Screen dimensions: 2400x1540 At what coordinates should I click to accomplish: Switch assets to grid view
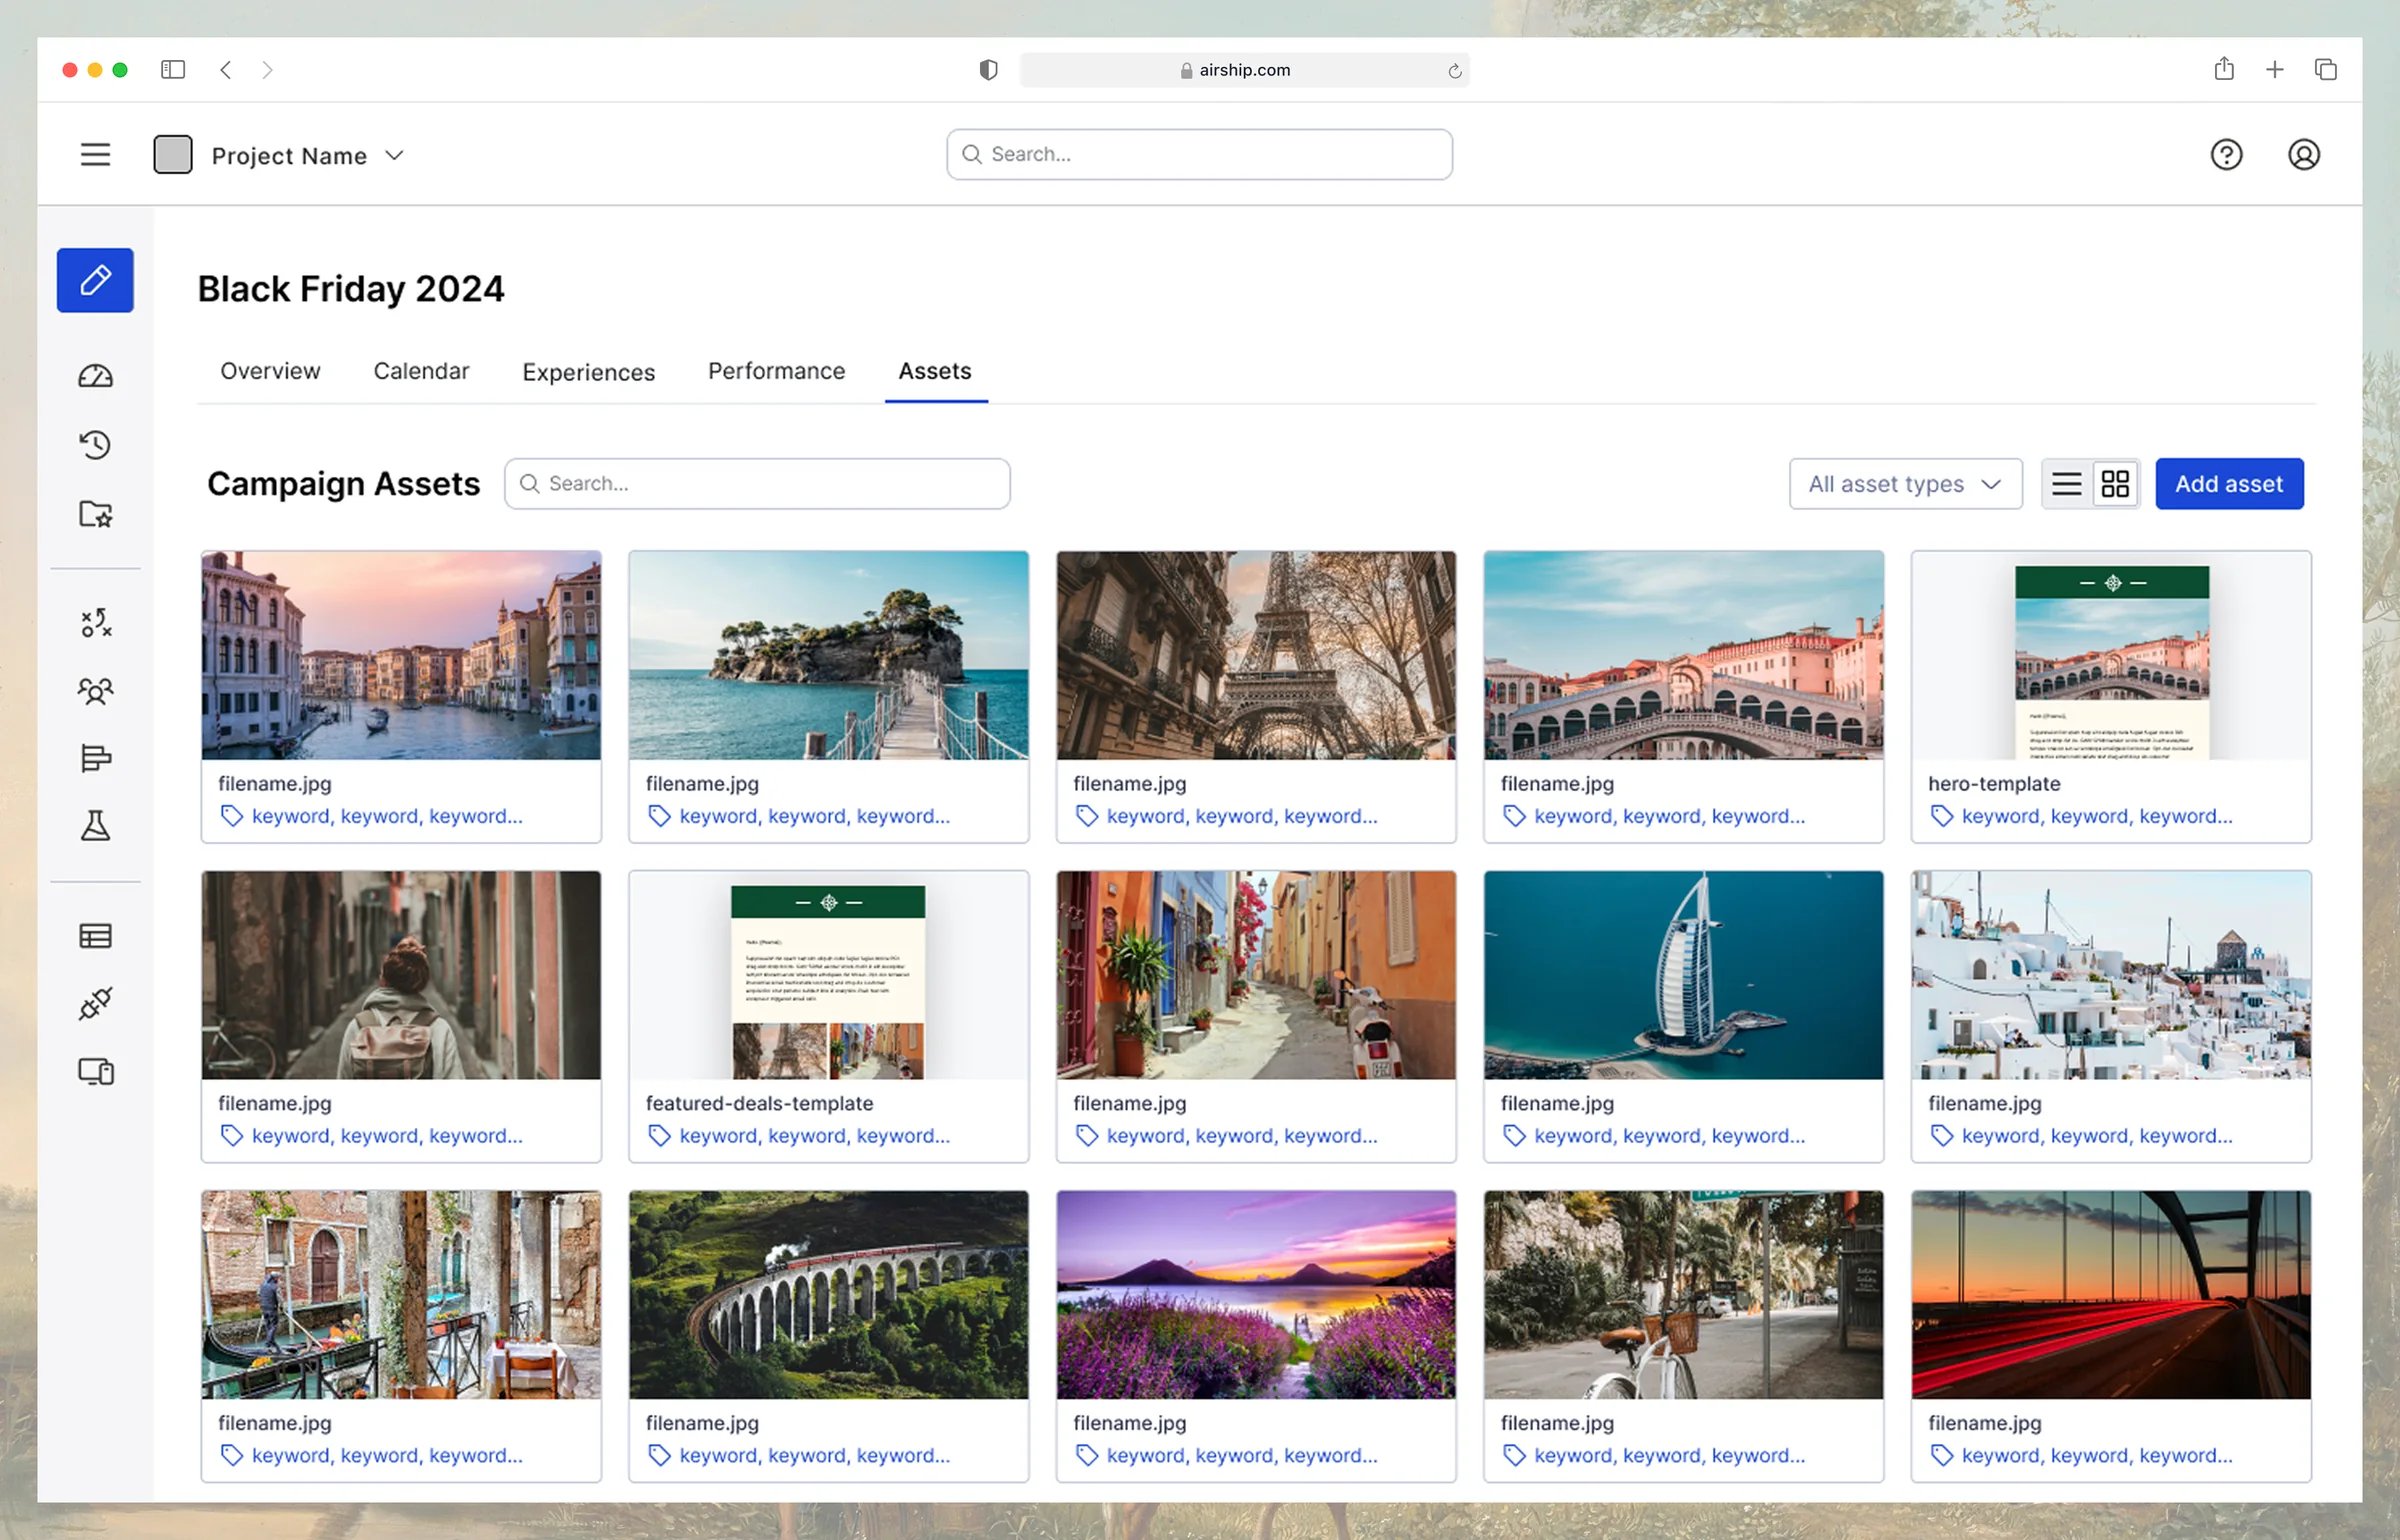point(2115,484)
